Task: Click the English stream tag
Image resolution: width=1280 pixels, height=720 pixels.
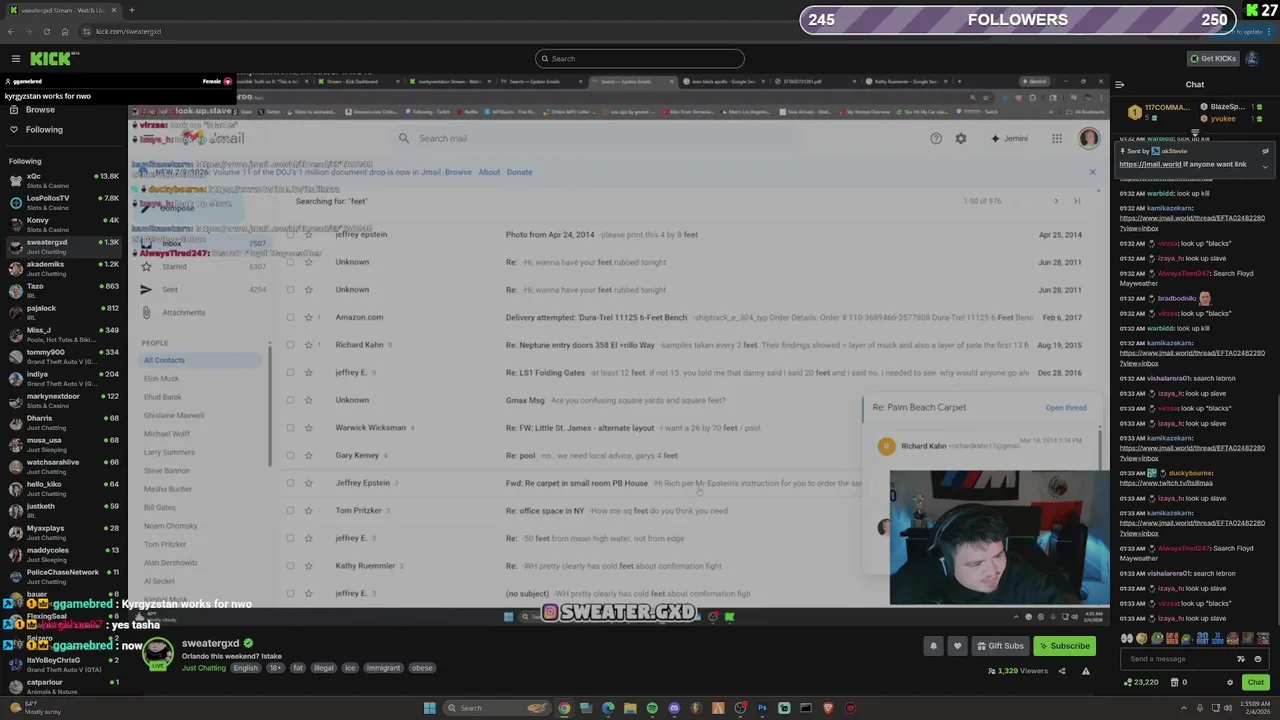Action: (245, 668)
